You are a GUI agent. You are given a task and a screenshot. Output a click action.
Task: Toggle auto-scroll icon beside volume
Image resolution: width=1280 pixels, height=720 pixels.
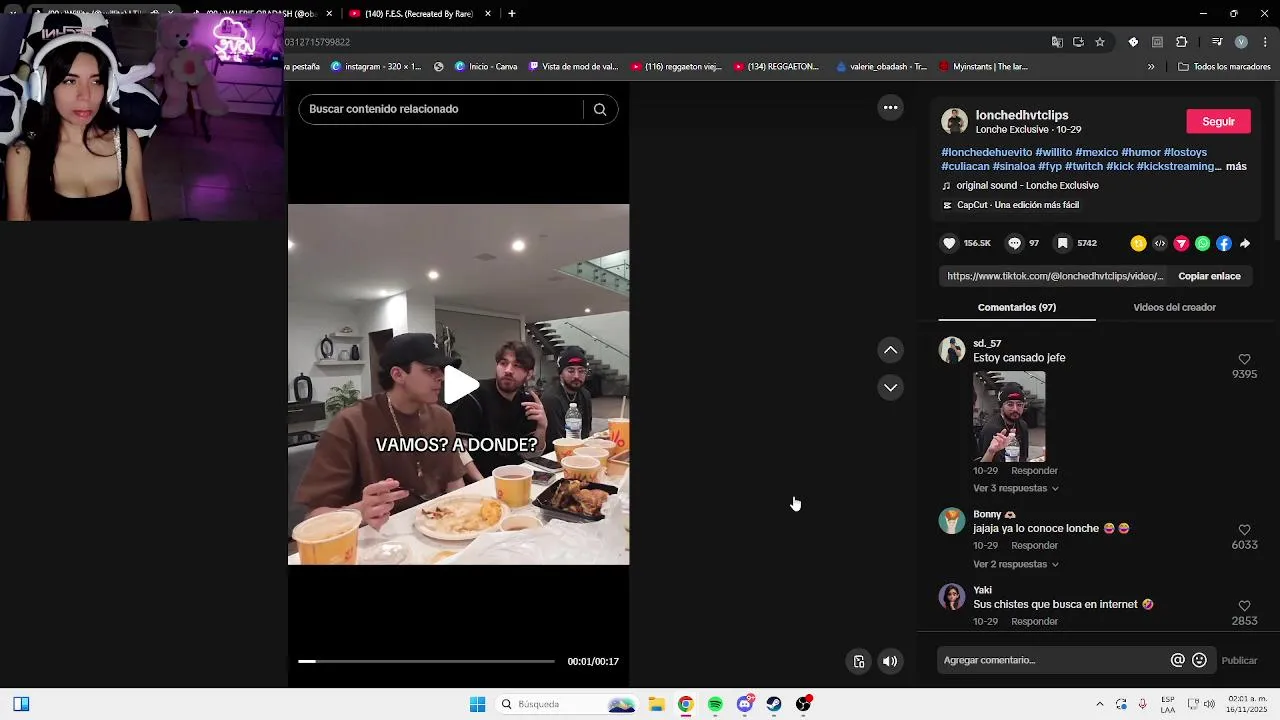point(859,661)
